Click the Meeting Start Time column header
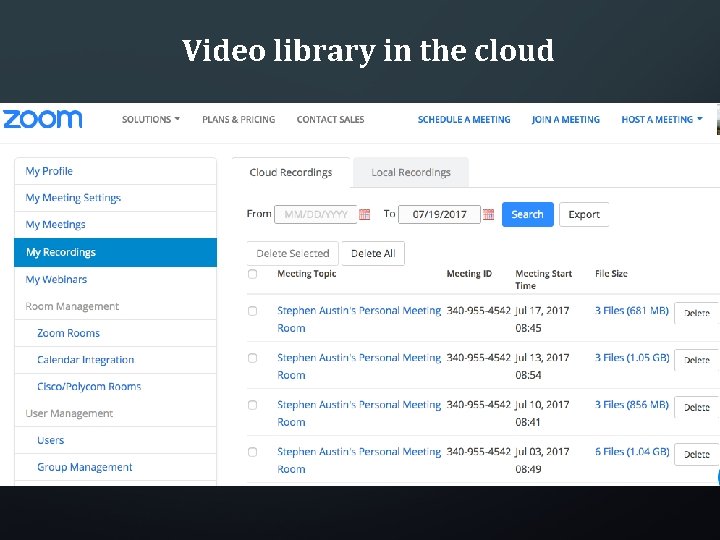Viewport: 720px width, 540px height. coord(544,280)
